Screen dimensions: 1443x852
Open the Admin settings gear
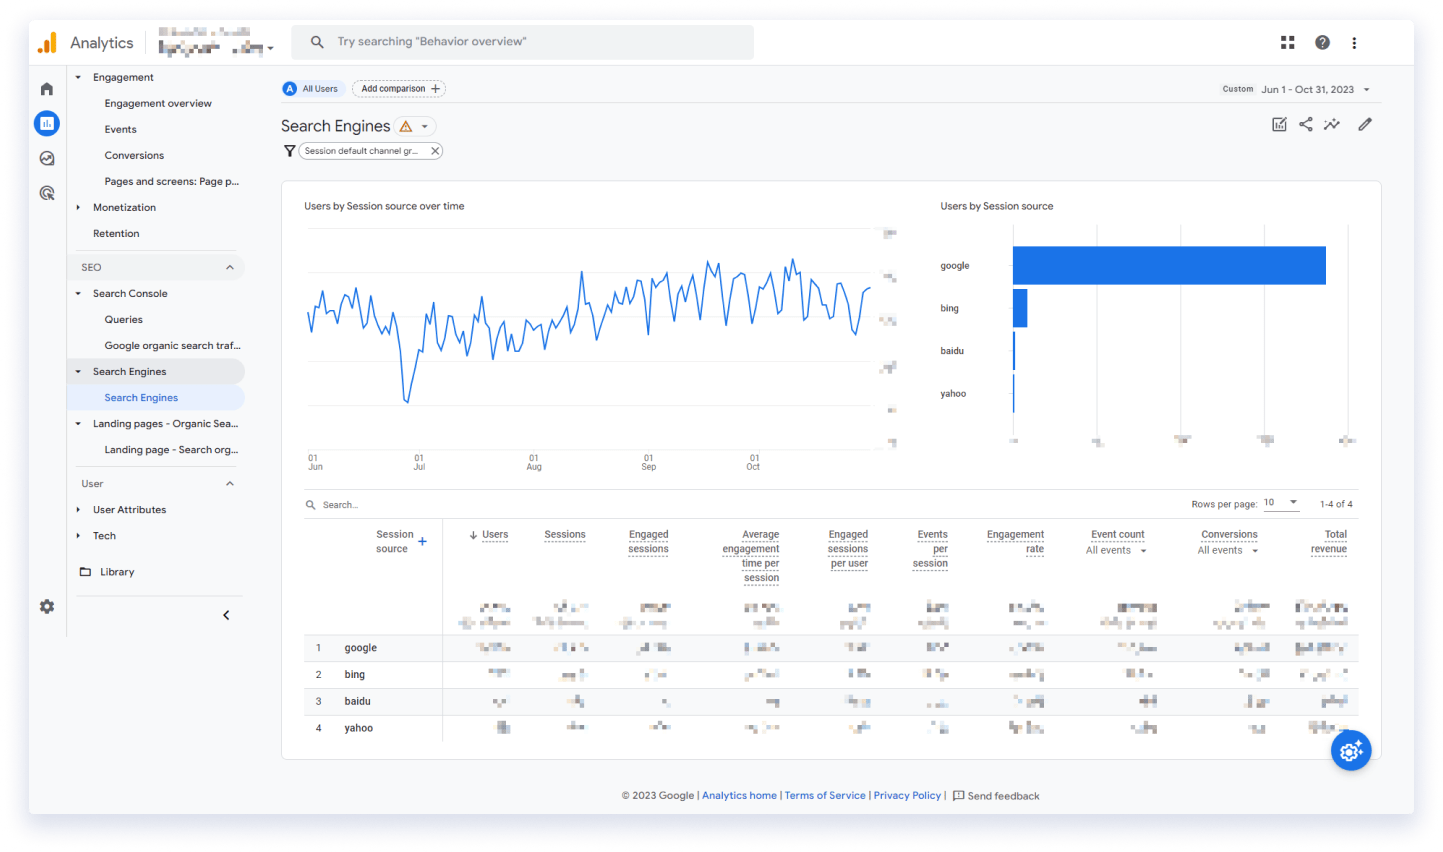(47, 607)
